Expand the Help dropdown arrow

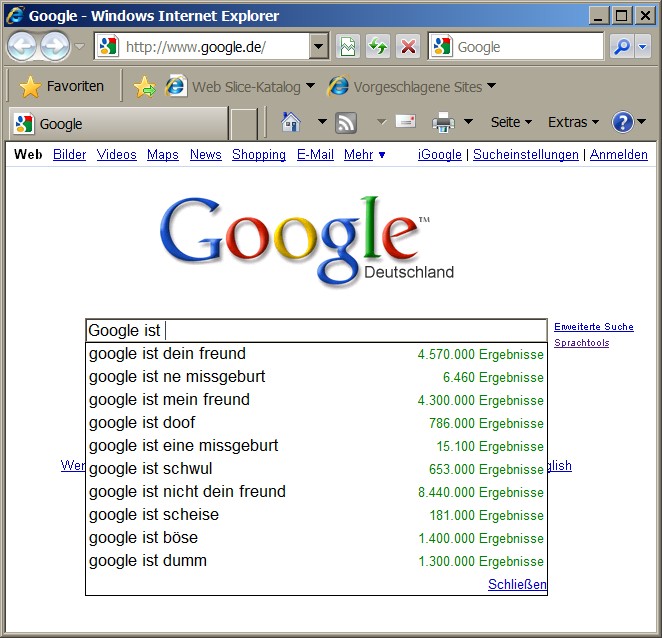[x=641, y=122]
